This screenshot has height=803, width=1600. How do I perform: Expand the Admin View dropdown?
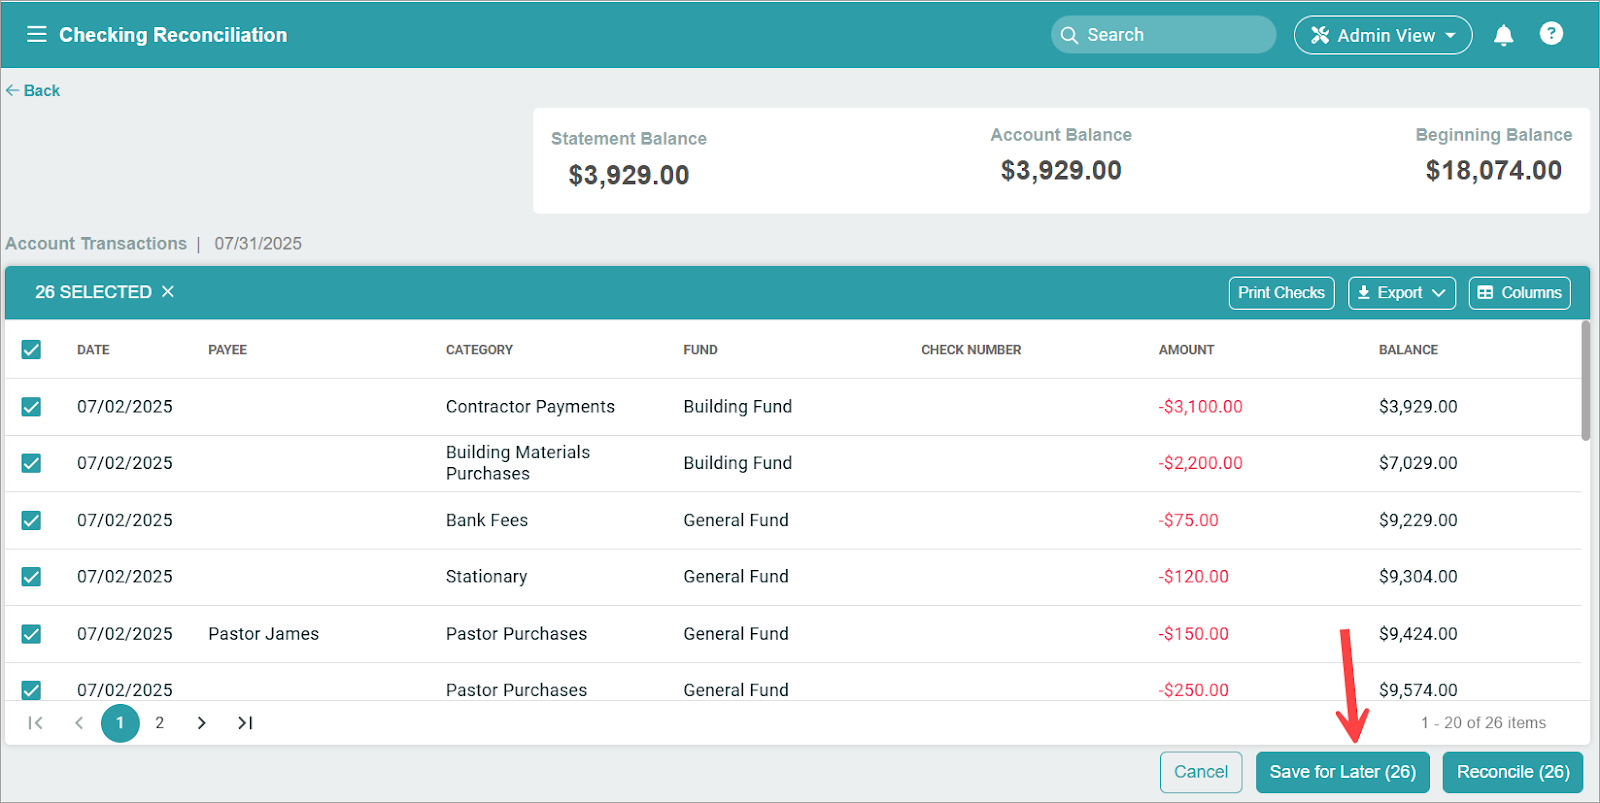click(1383, 35)
